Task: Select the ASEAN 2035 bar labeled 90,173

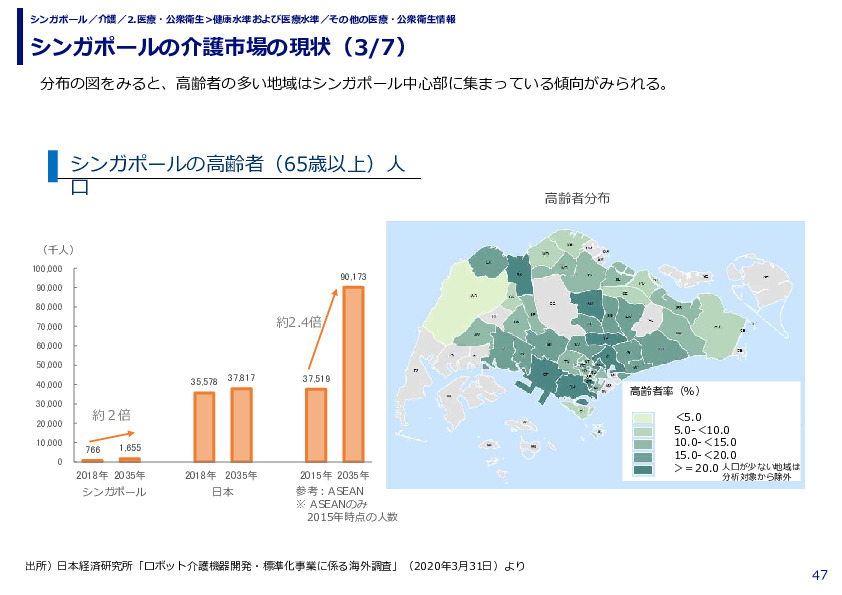Action: [353, 374]
